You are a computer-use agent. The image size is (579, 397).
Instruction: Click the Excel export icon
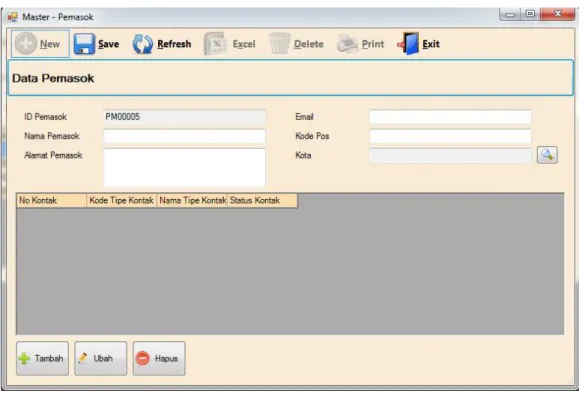pyautogui.click(x=215, y=44)
